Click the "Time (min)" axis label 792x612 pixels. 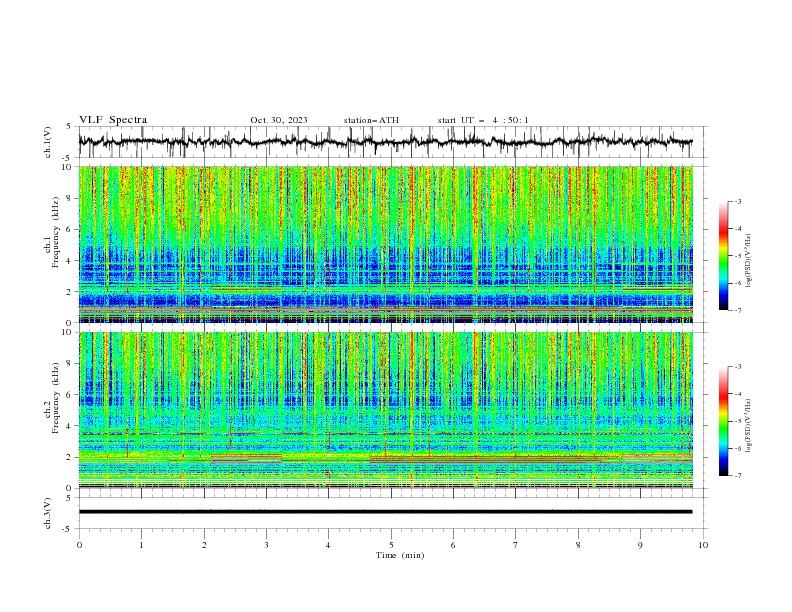point(400,555)
